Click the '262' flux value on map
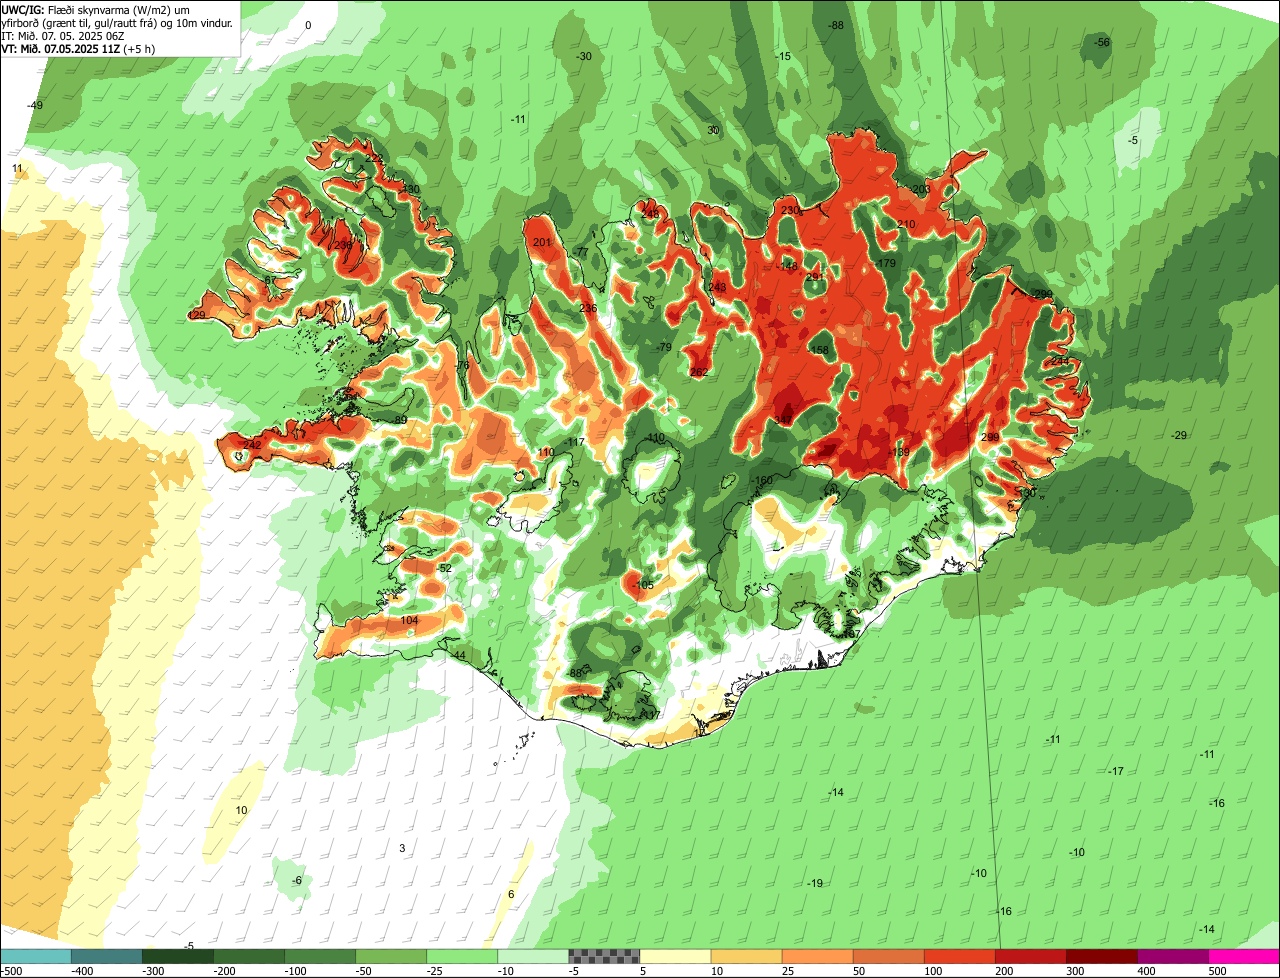This screenshot has width=1280, height=978. (699, 372)
